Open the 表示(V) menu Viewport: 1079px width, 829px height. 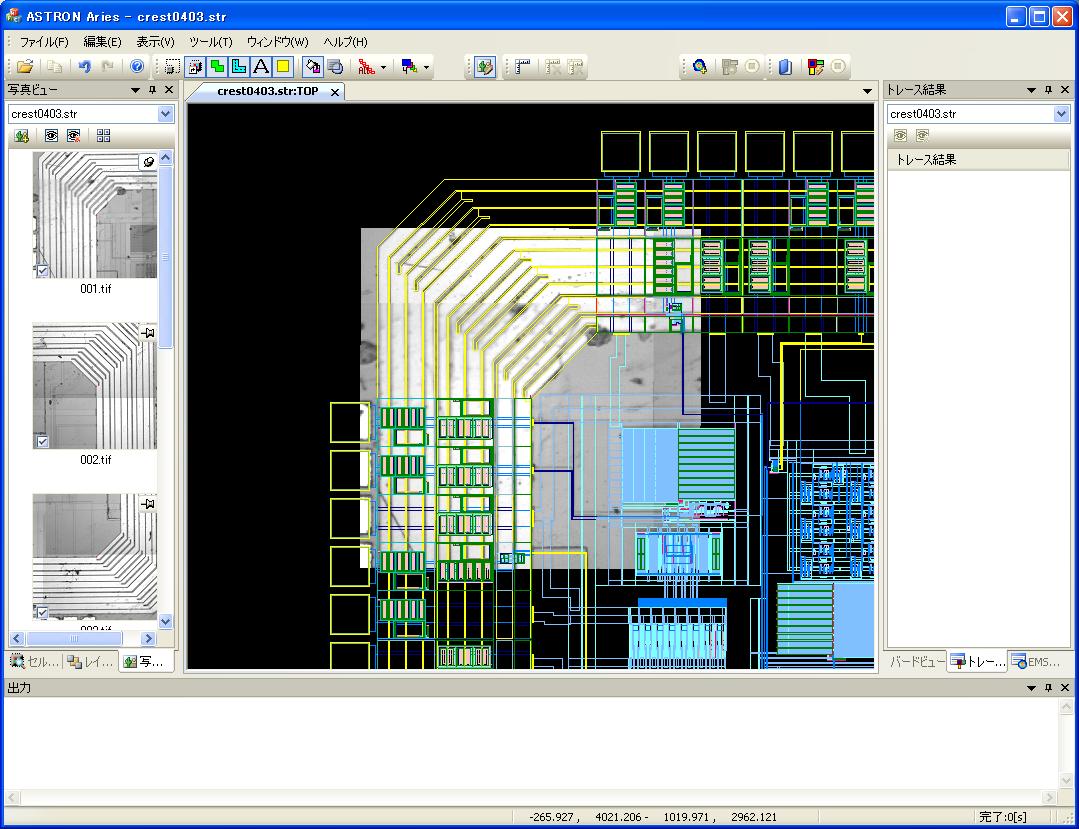click(x=156, y=42)
